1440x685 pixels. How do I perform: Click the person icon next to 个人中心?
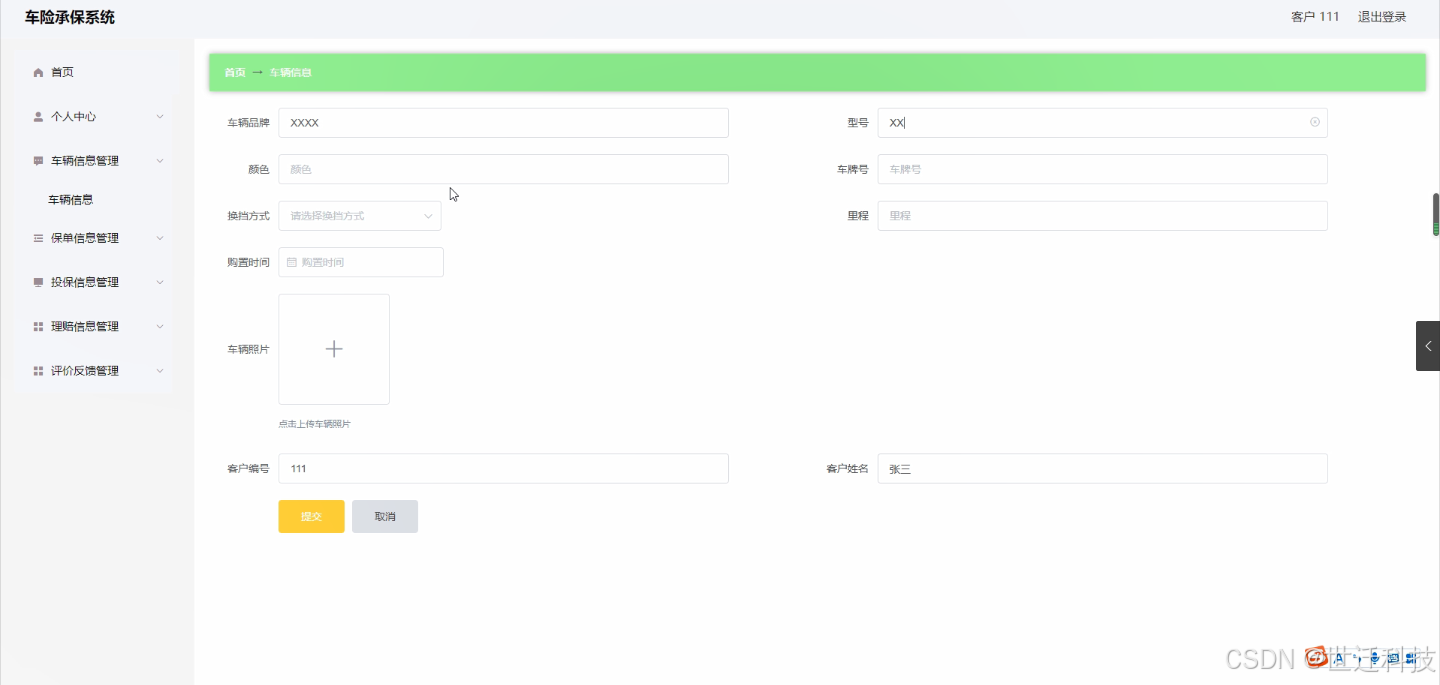pyautogui.click(x=36, y=116)
